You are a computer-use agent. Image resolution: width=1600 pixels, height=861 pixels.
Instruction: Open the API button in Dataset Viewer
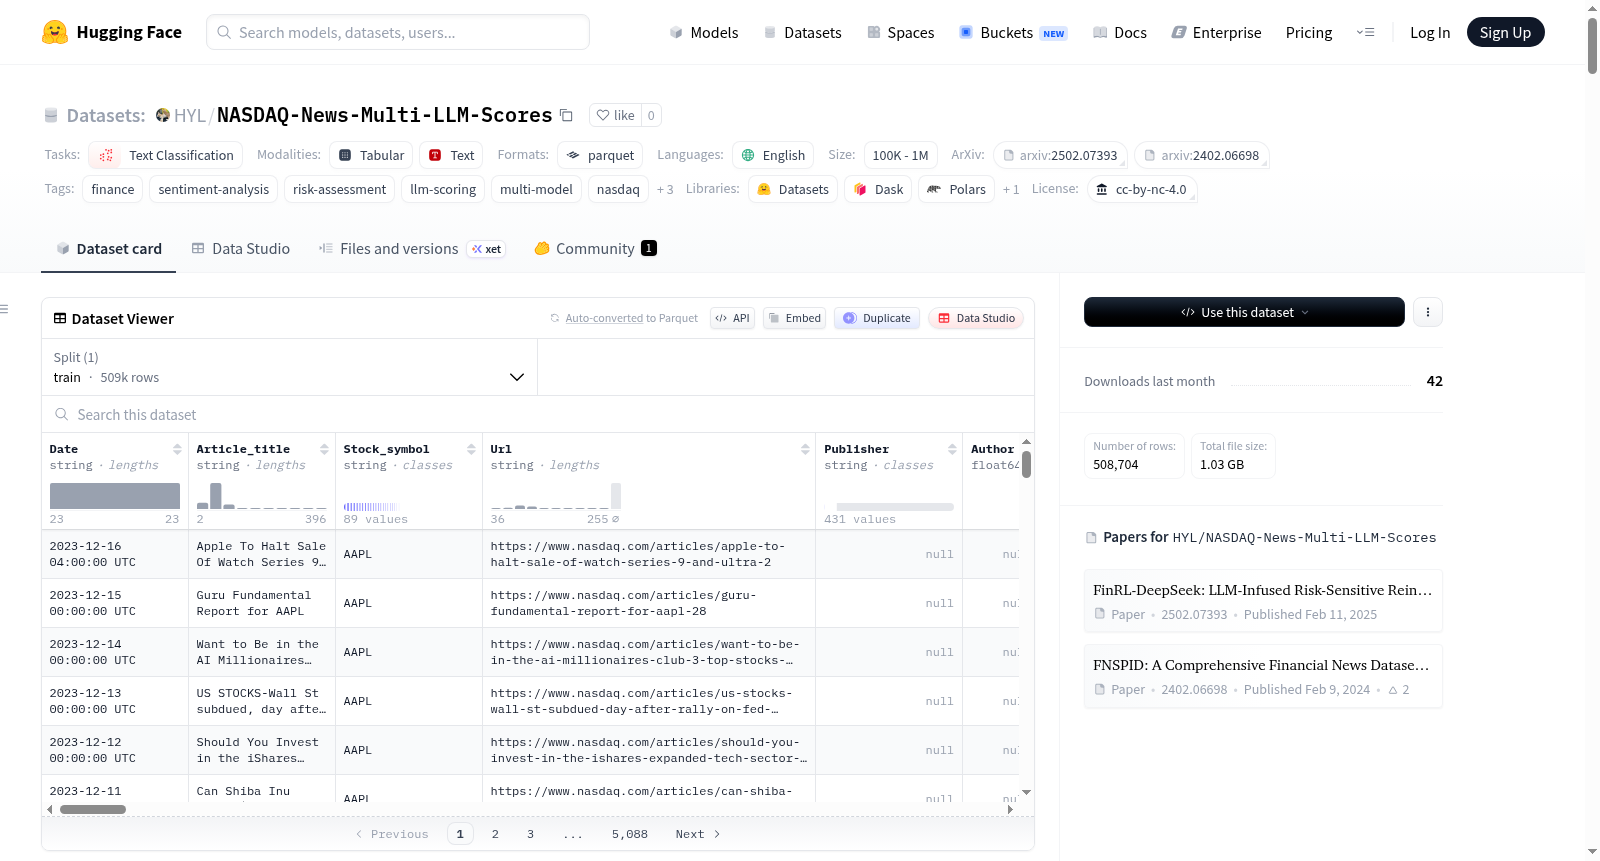tap(732, 318)
